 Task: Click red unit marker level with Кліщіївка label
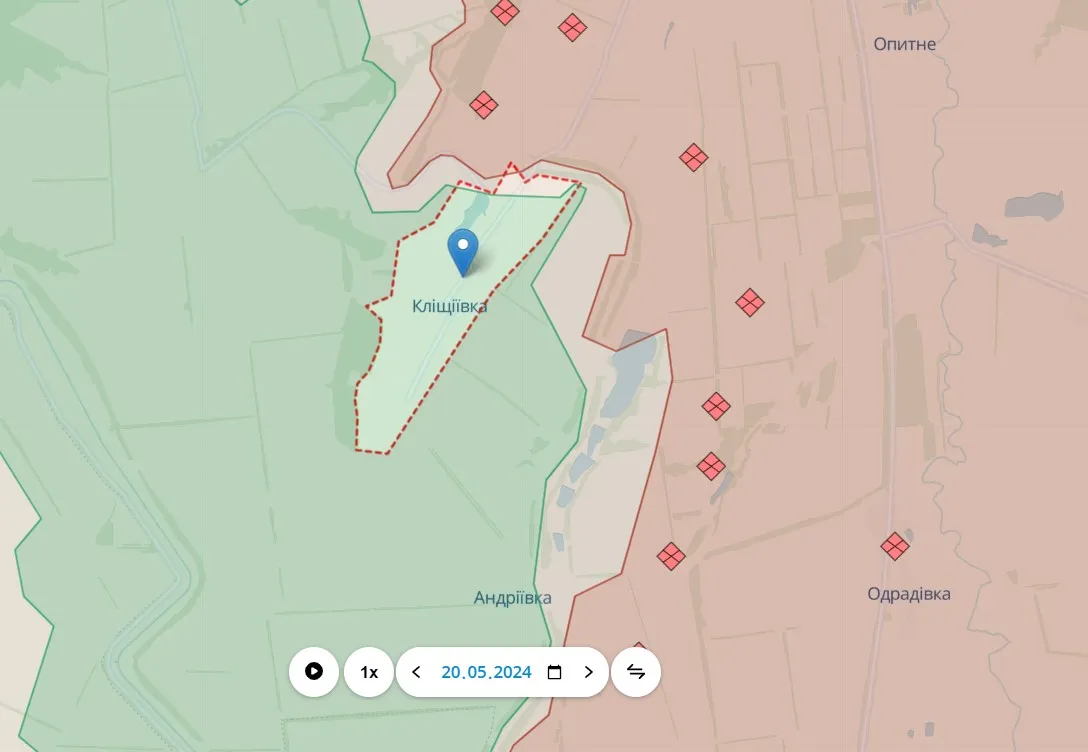point(750,302)
